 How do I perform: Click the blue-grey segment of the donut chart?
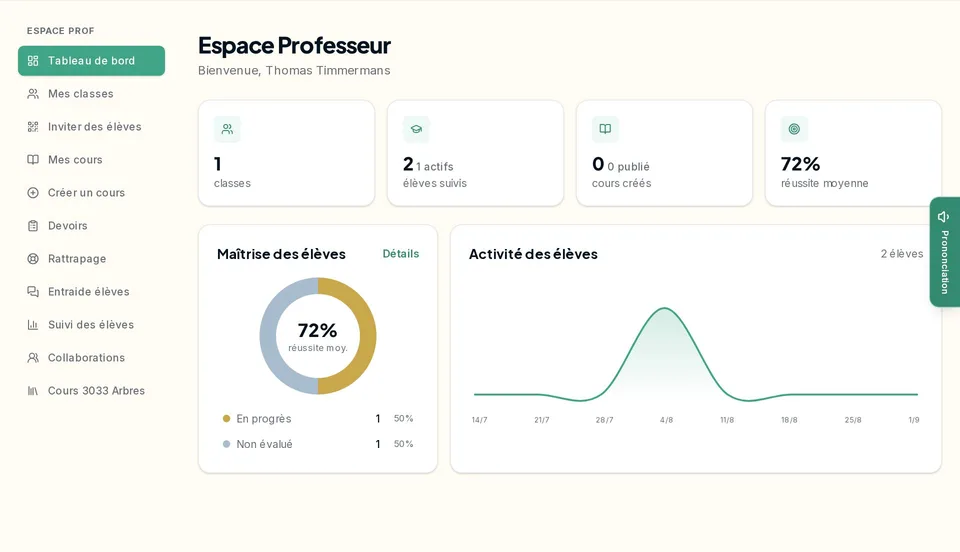point(268,336)
